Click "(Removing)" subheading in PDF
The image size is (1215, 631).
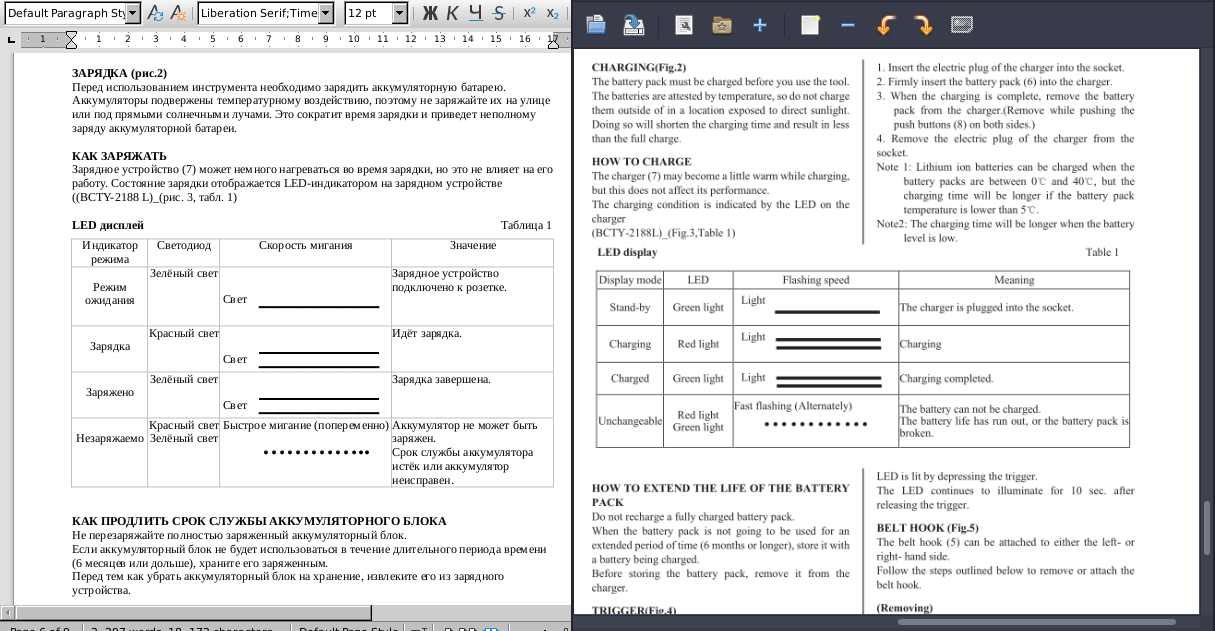point(904,608)
